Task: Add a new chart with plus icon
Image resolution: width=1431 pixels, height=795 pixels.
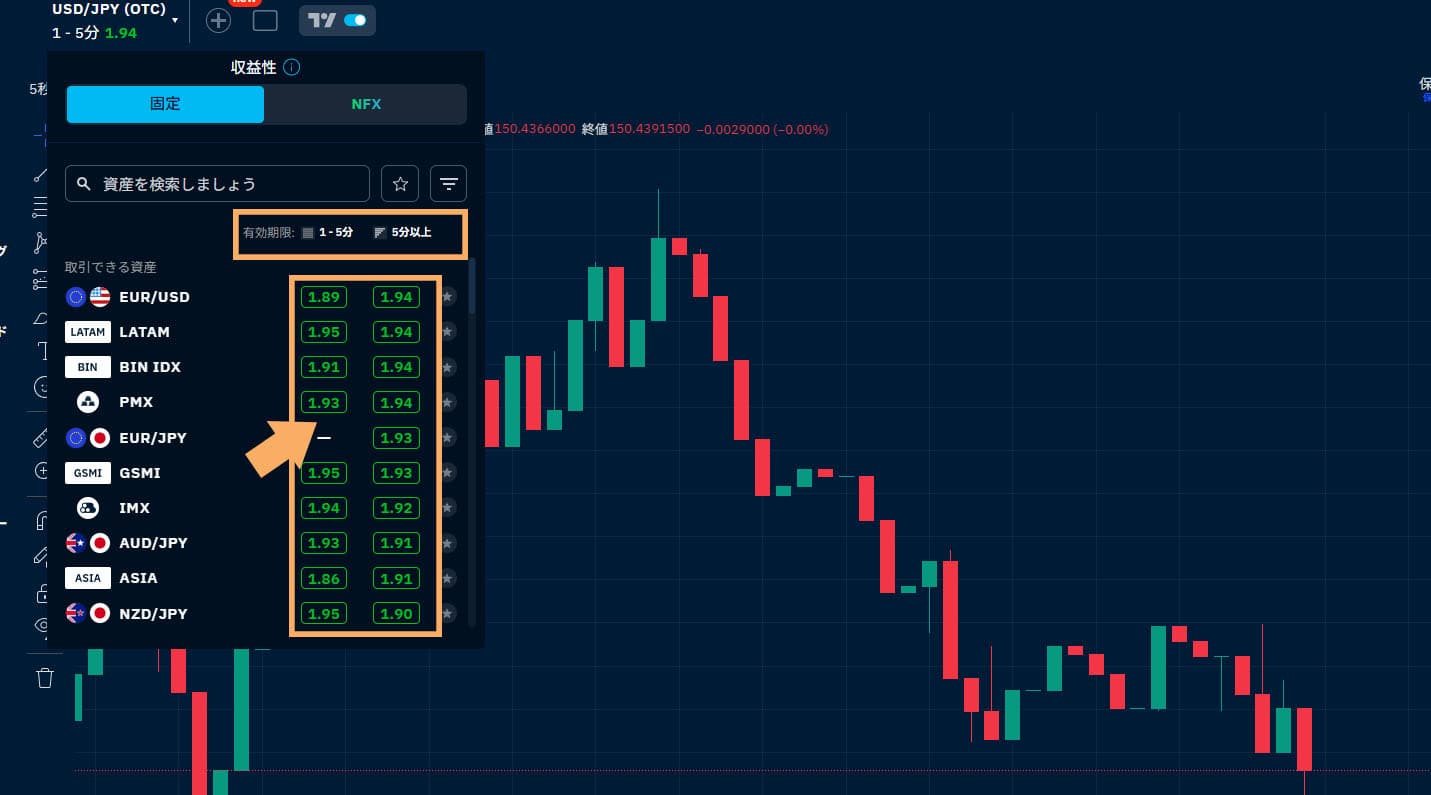Action: [218, 20]
